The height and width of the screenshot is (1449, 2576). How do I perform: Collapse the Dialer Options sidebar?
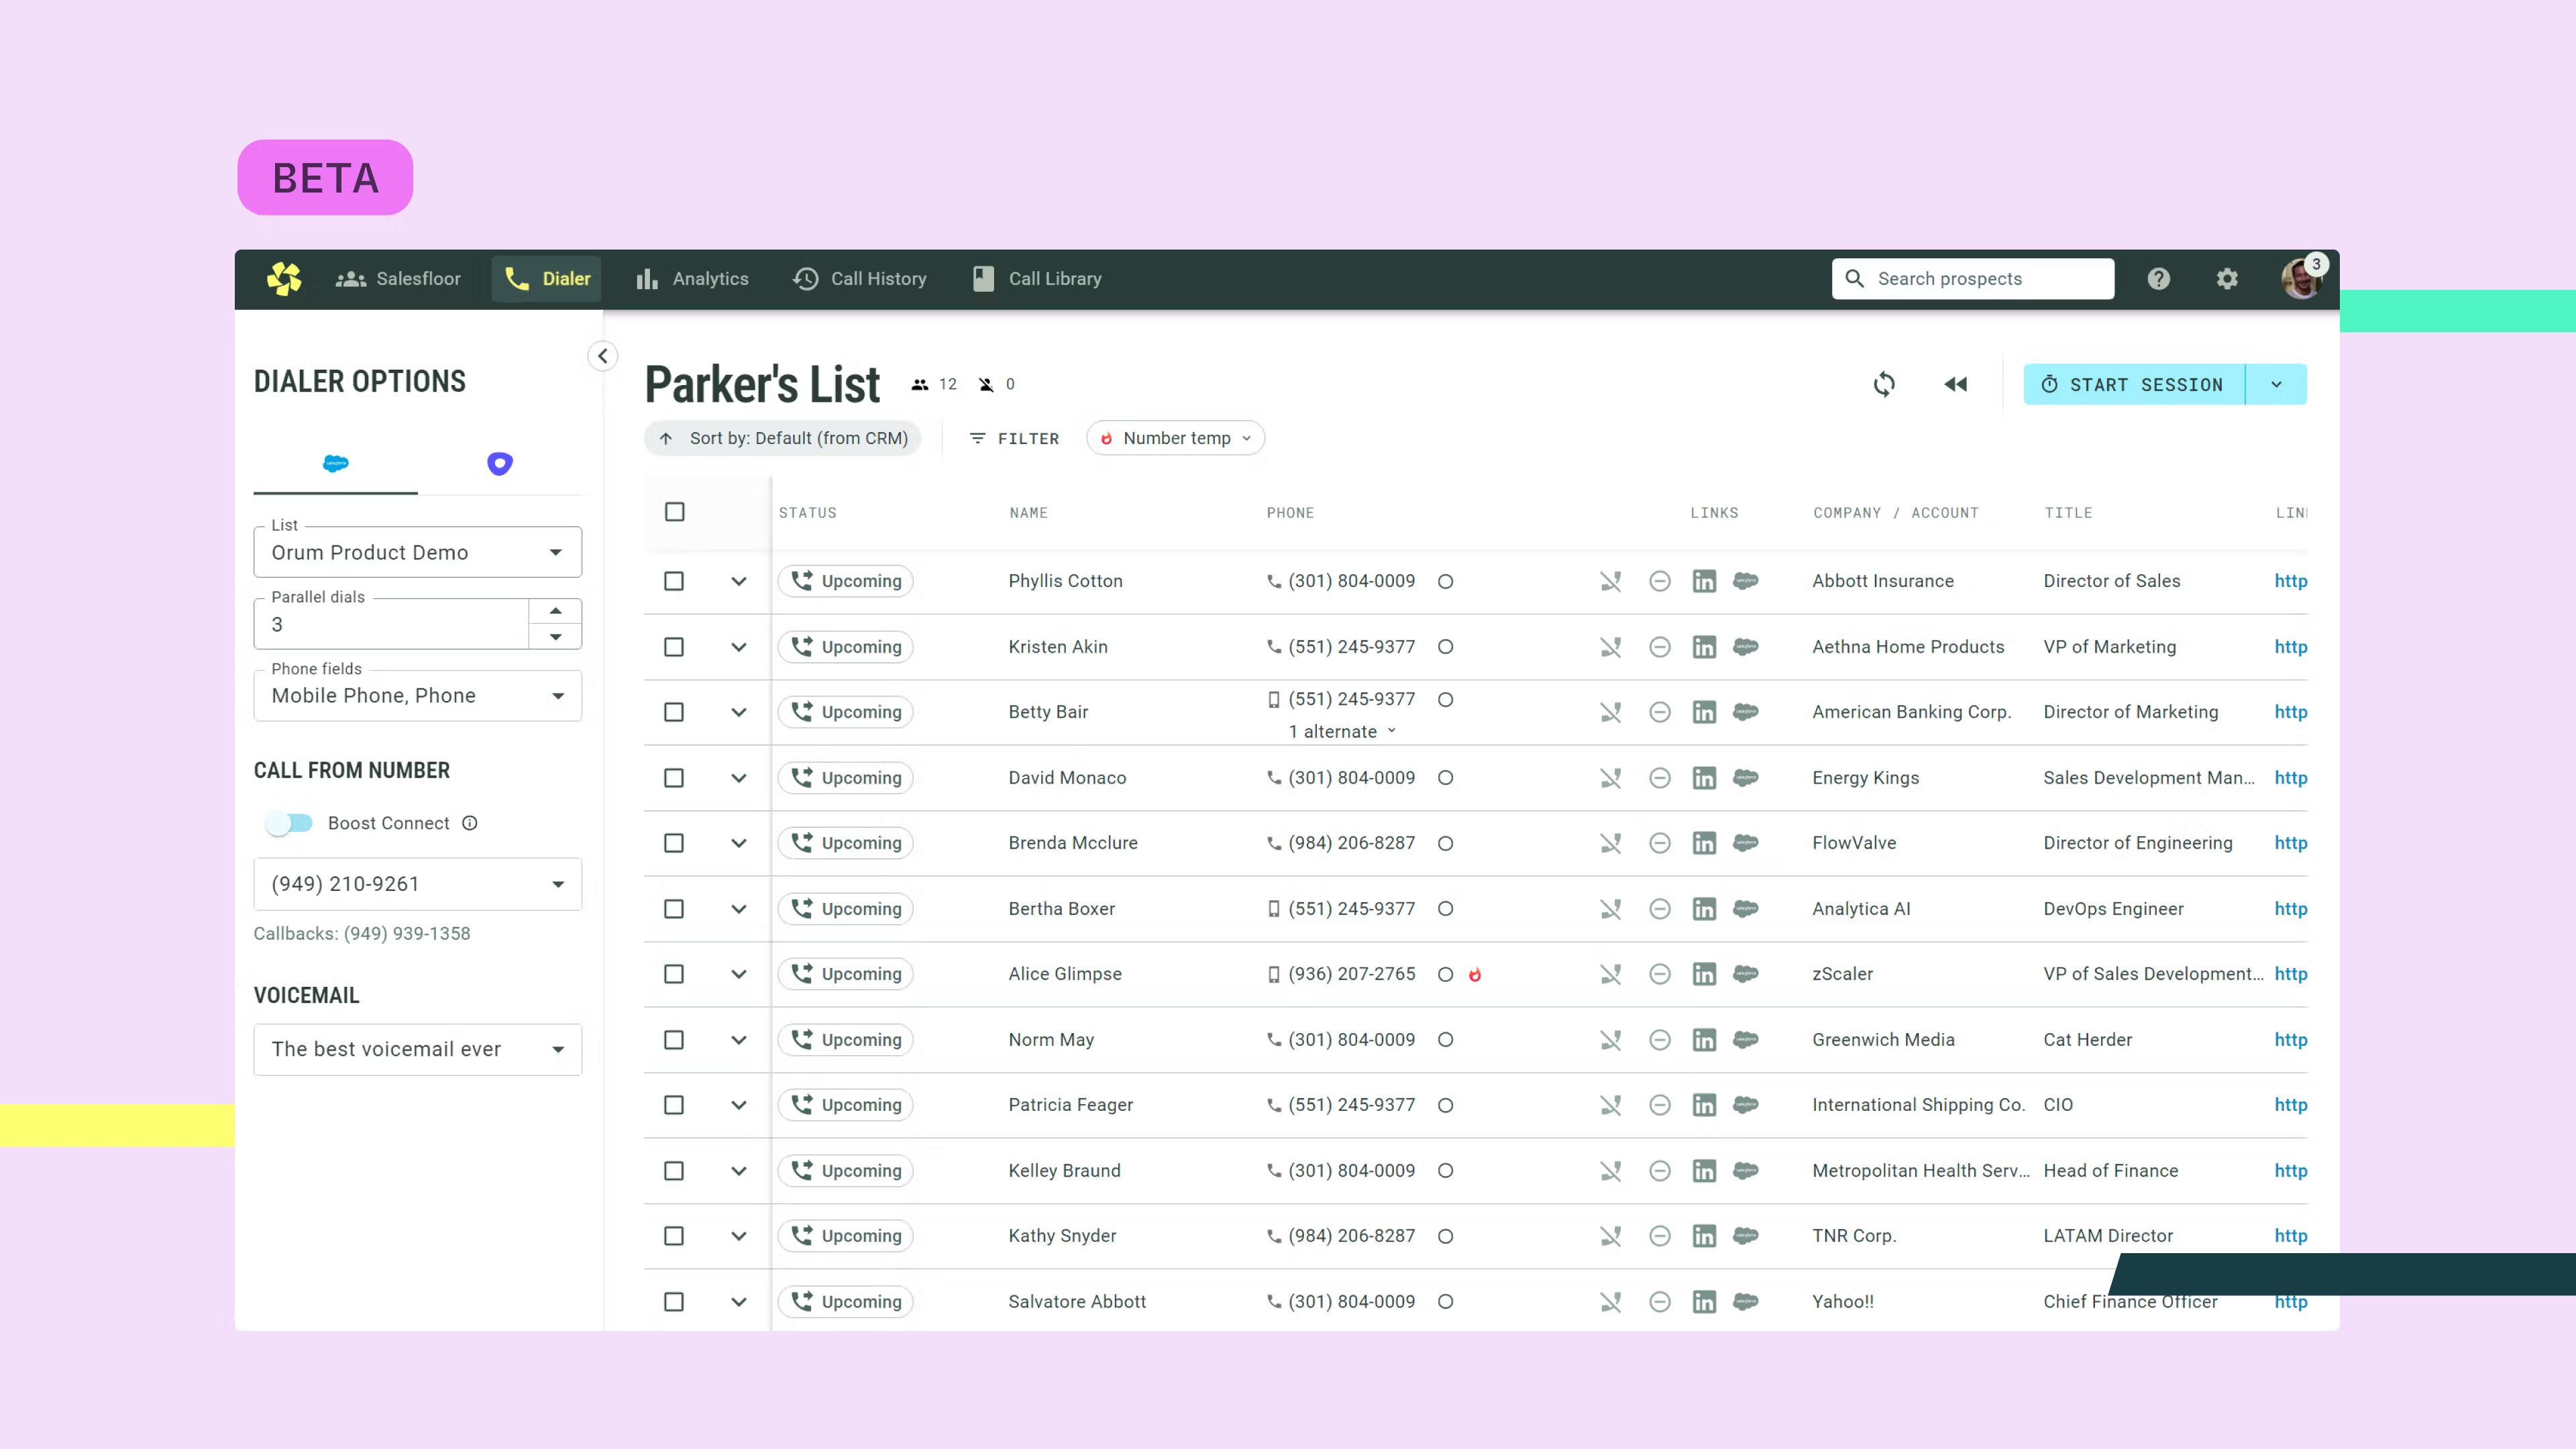pos(602,356)
